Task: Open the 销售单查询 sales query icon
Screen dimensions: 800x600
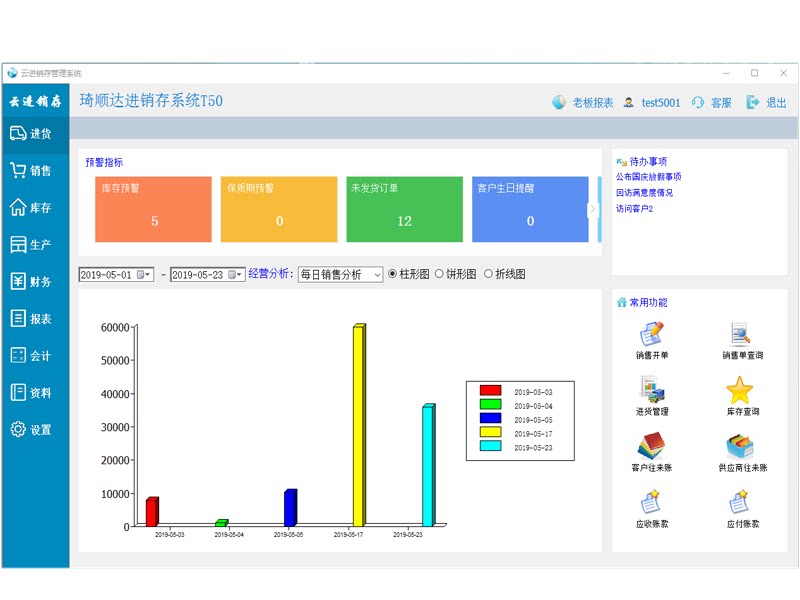Action: [741, 334]
